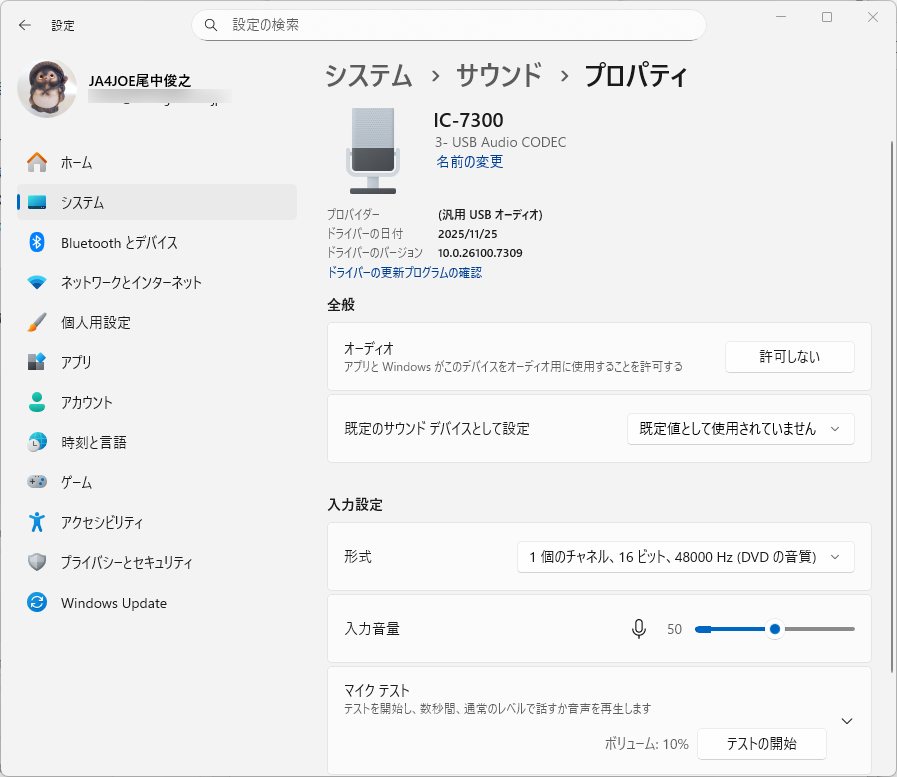Minimize the Settings window

click(x=781, y=17)
